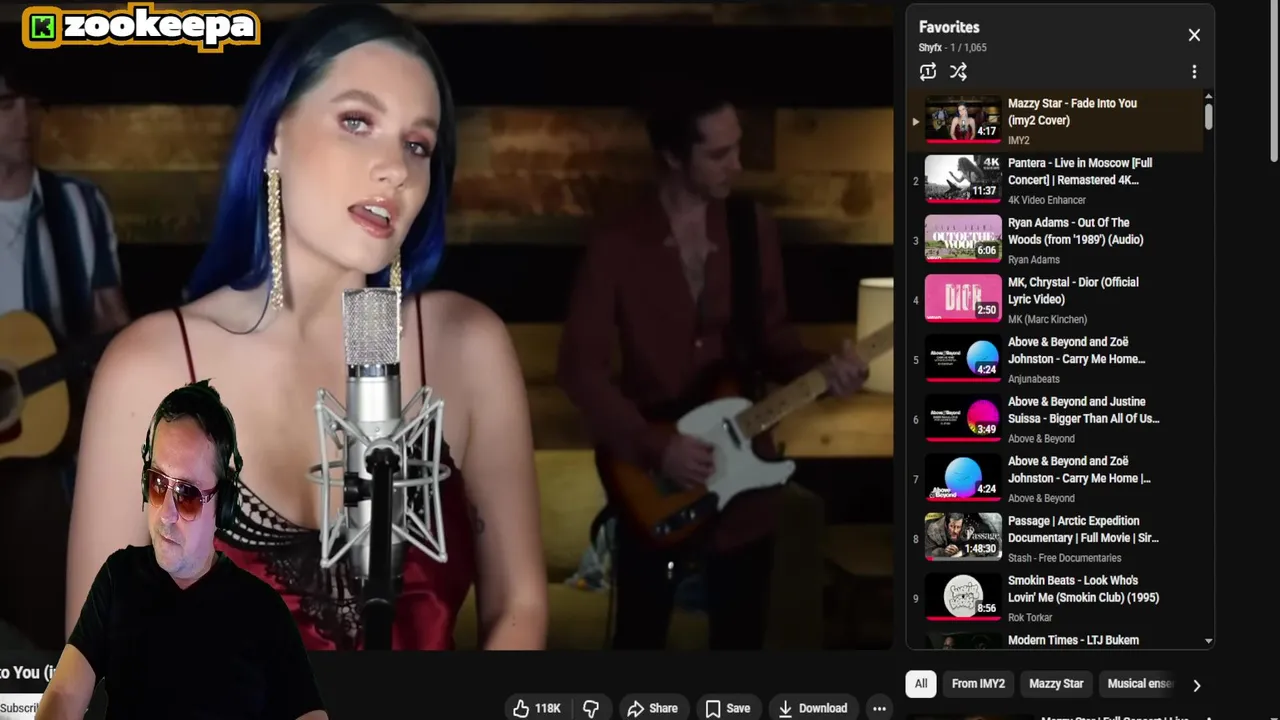Dislike the video

[x=591, y=708]
